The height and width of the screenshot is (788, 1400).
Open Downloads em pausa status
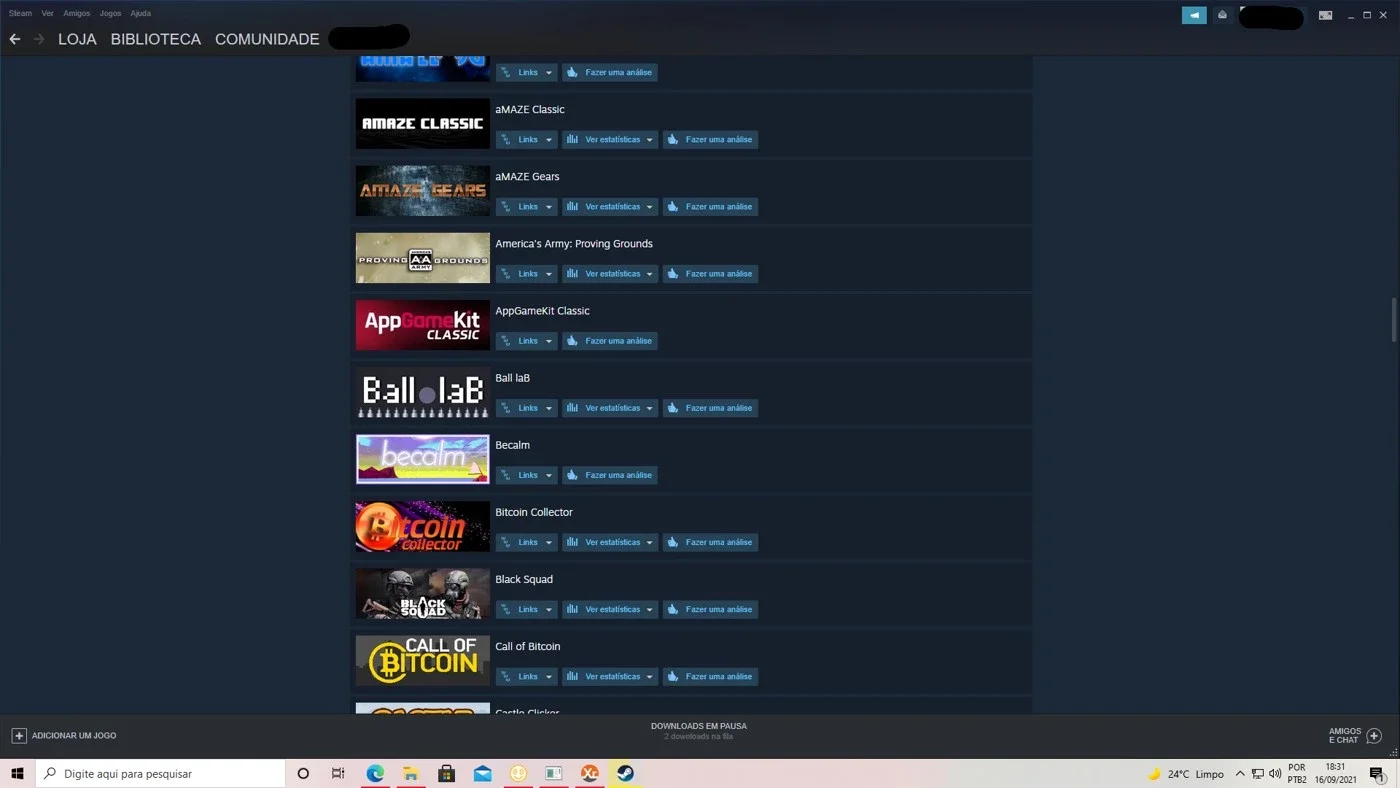699,731
